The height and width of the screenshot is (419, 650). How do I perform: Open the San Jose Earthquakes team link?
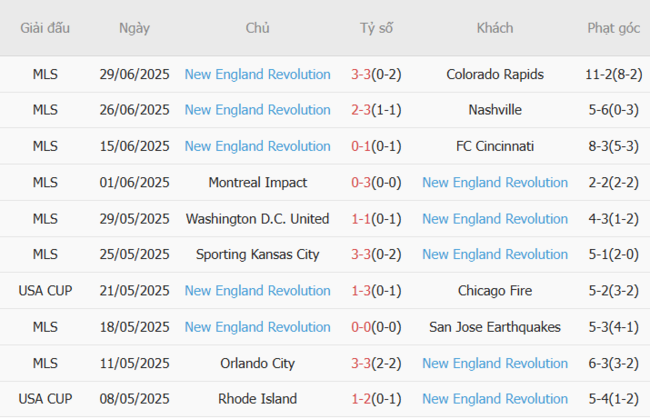[495, 326]
